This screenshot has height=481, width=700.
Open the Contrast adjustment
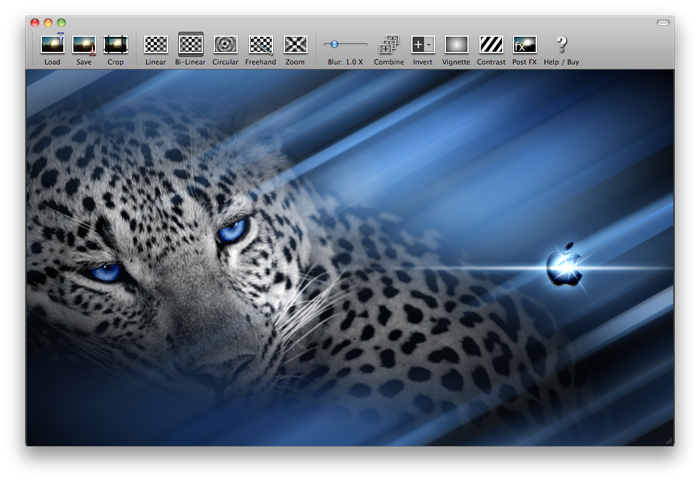point(491,45)
